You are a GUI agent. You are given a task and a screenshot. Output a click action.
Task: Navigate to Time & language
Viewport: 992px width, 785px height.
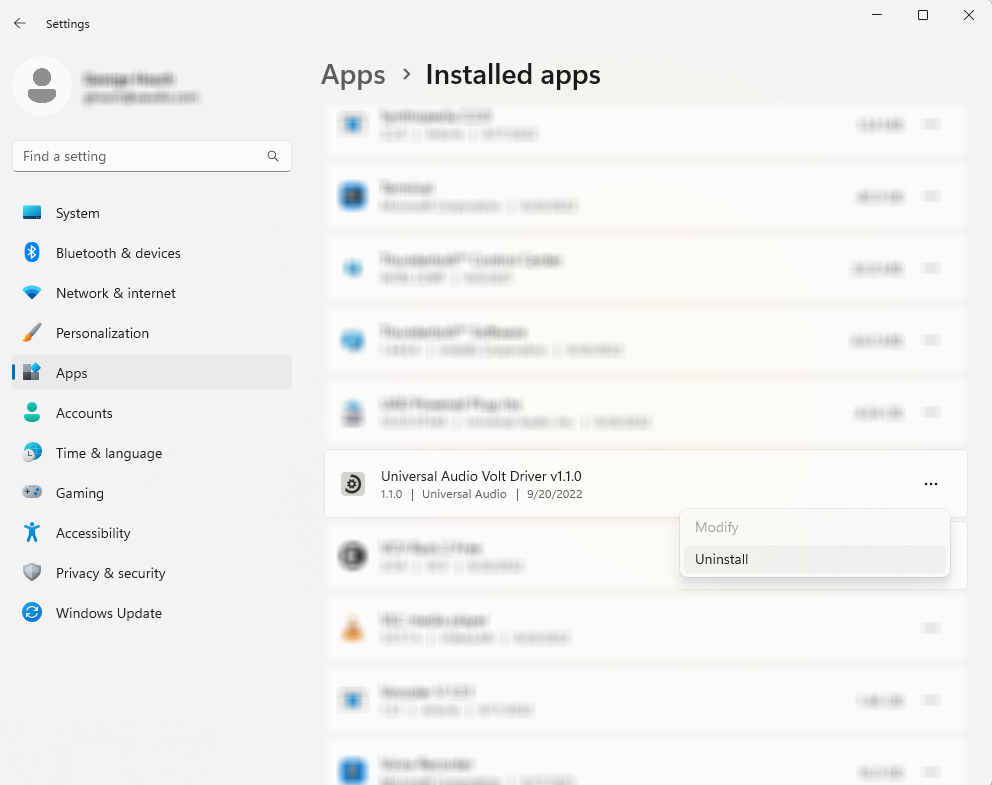[x=152, y=453]
